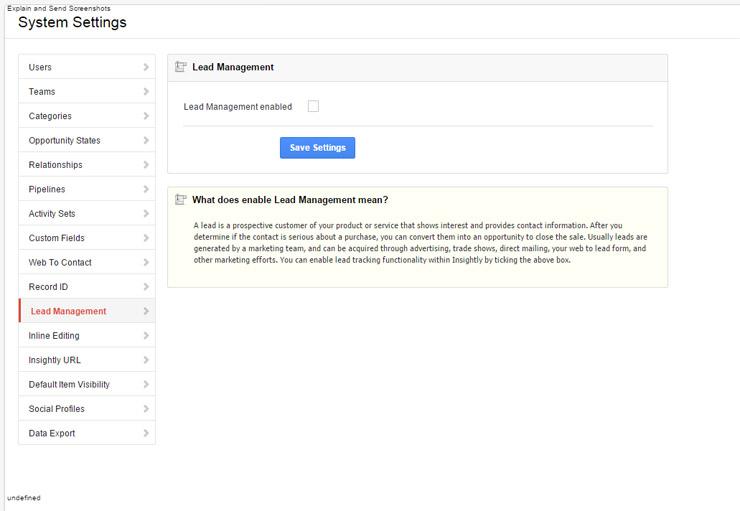740x511 pixels.
Task: Open the Inline Editing settings
Action: (x=54, y=336)
